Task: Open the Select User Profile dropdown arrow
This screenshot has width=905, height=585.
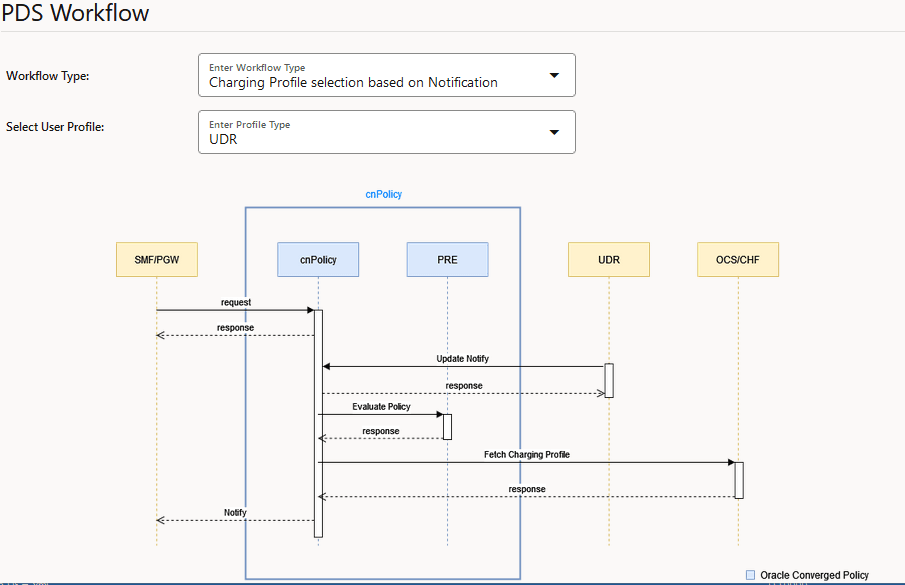Action: pos(554,131)
